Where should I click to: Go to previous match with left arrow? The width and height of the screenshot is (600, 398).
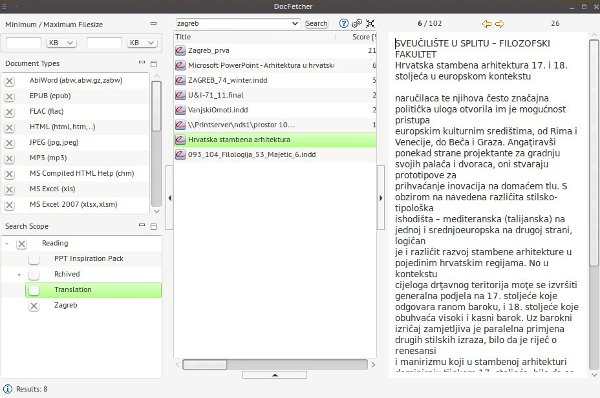(x=486, y=24)
